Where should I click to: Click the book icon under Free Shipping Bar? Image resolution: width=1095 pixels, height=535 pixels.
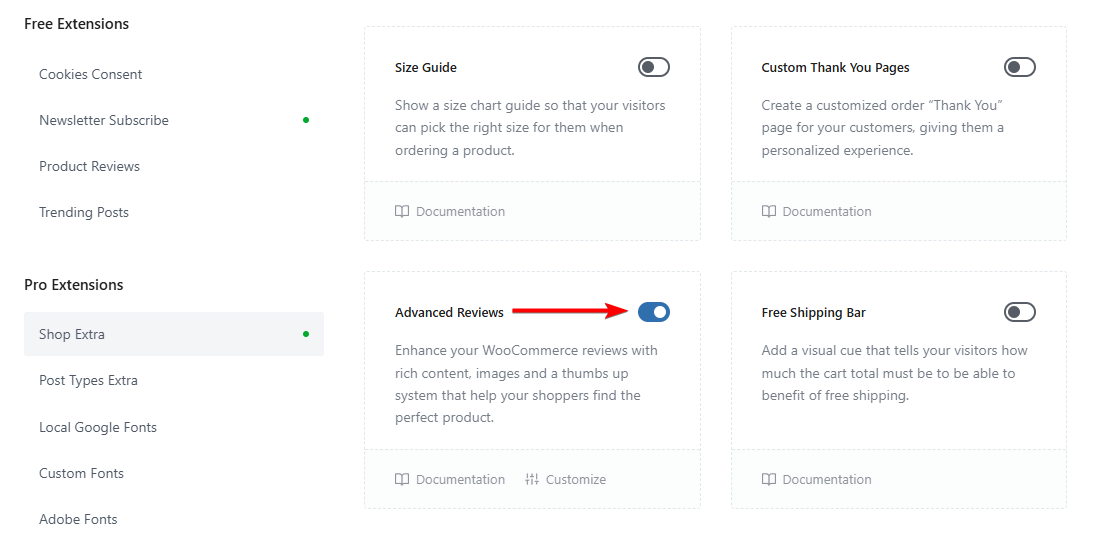768,480
